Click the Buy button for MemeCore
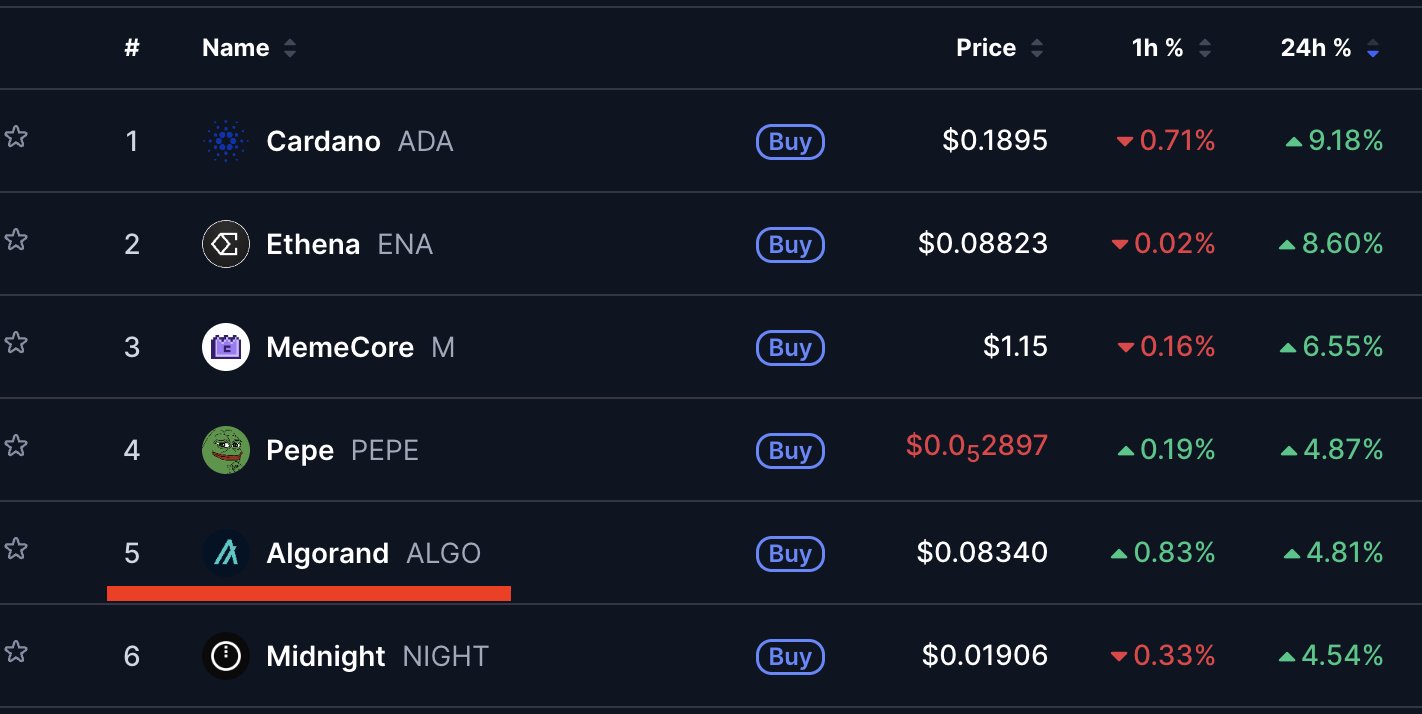This screenshot has width=1422, height=714. [790, 348]
